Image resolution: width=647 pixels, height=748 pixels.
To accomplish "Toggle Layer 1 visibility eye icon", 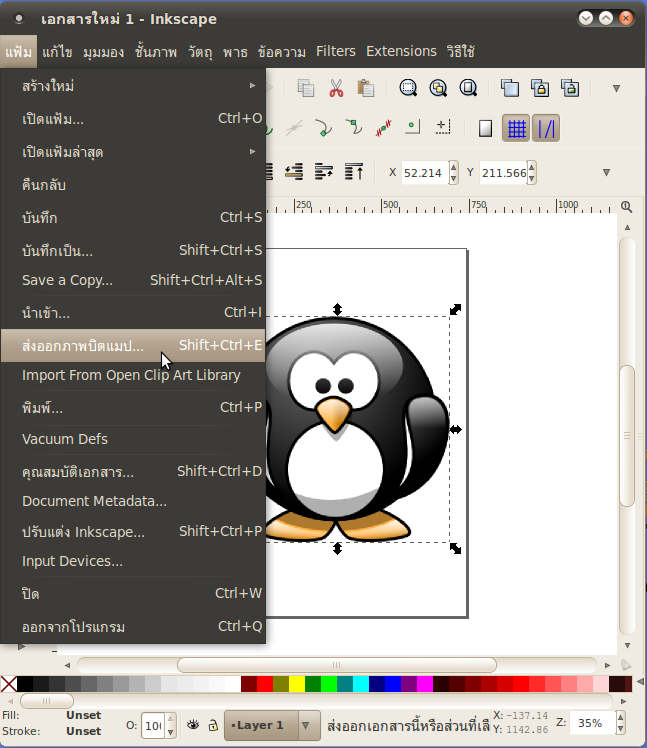I will pos(193,725).
